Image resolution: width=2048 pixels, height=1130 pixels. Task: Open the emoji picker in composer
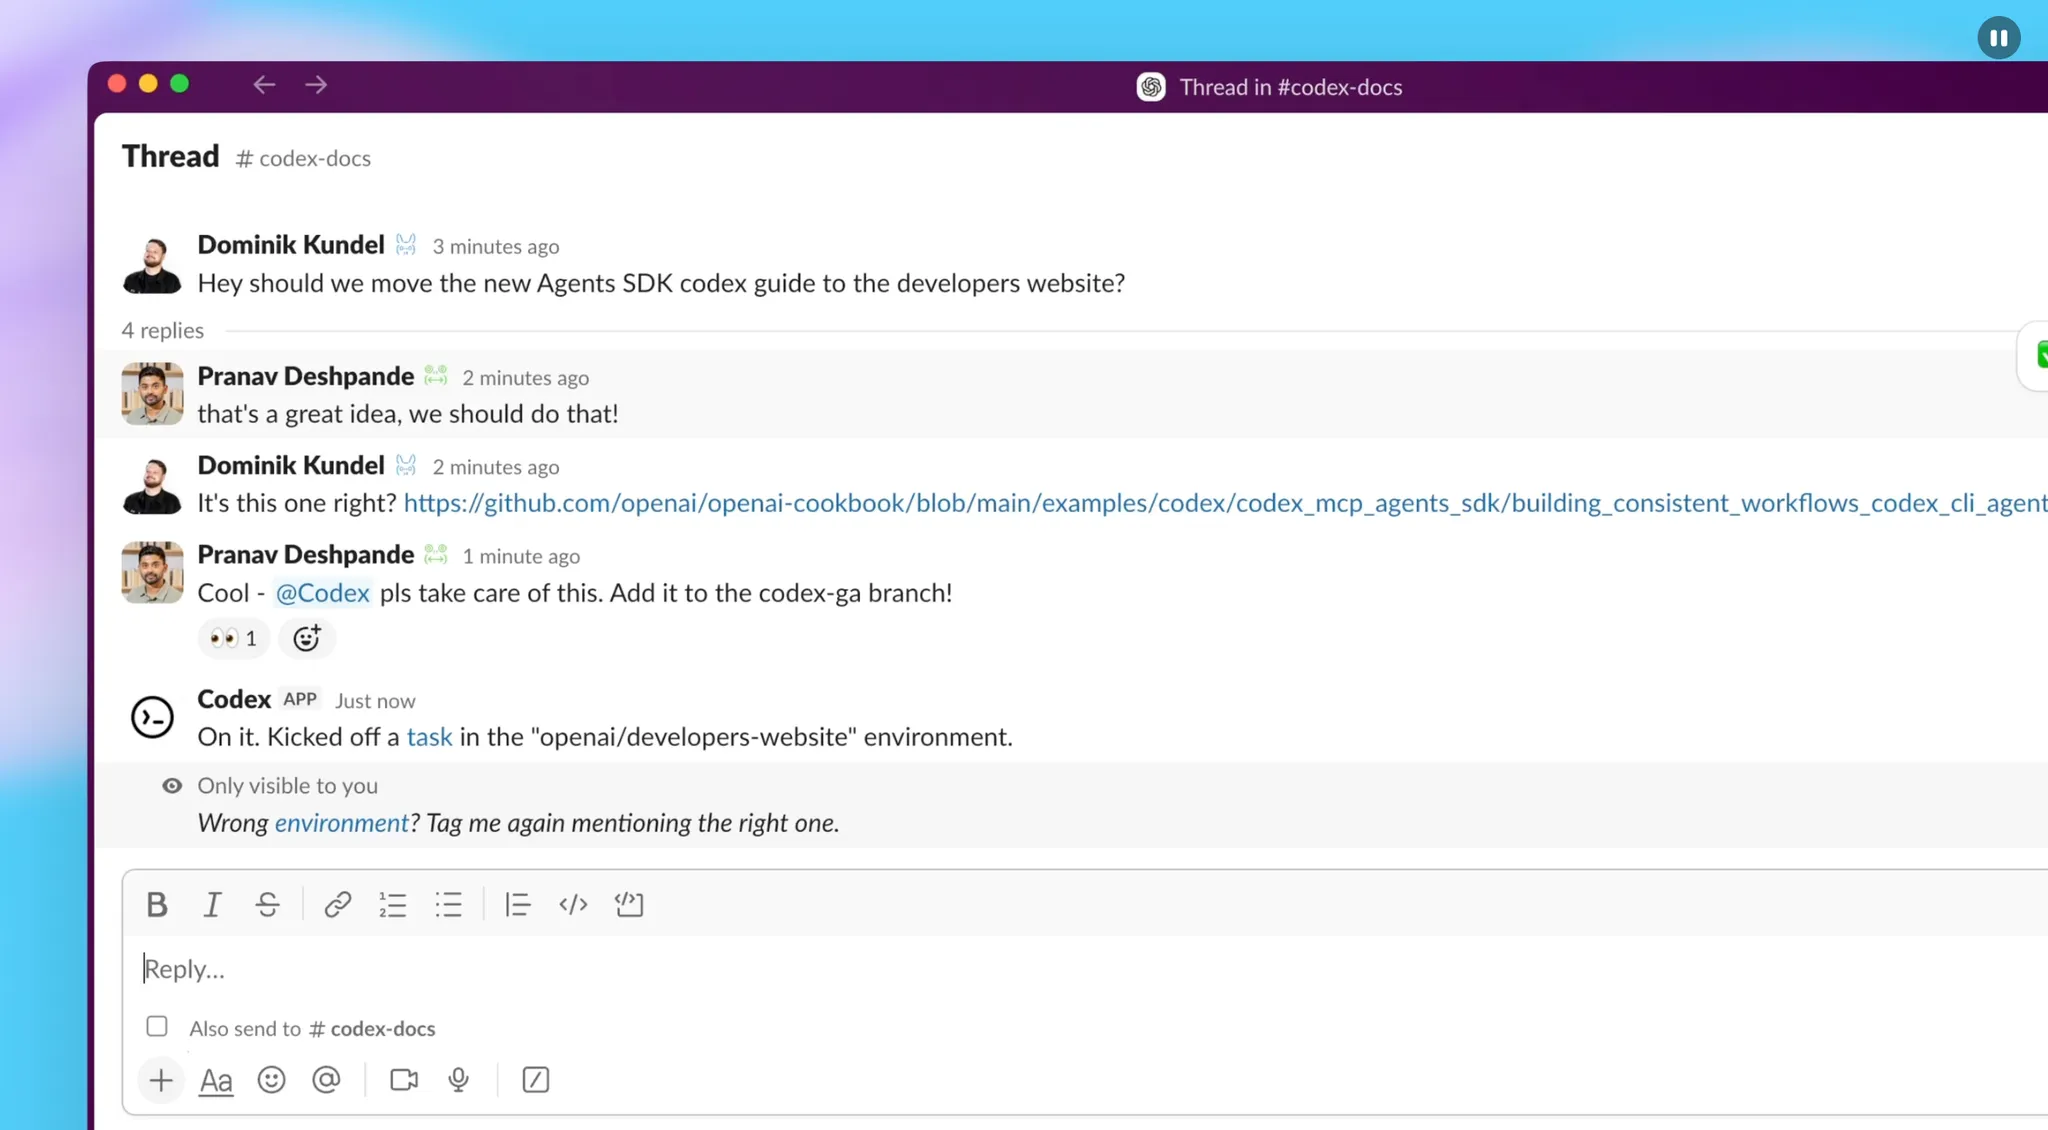[x=271, y=1080]
